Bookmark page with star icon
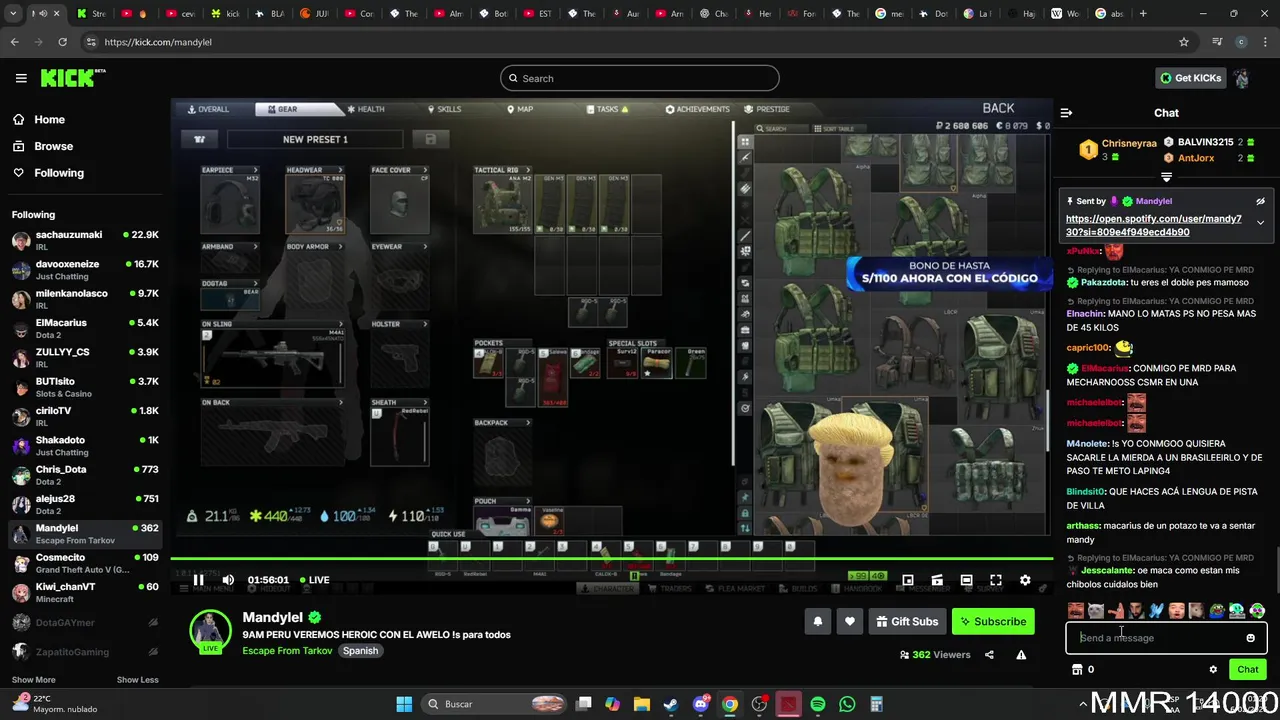 (1184, 42)
